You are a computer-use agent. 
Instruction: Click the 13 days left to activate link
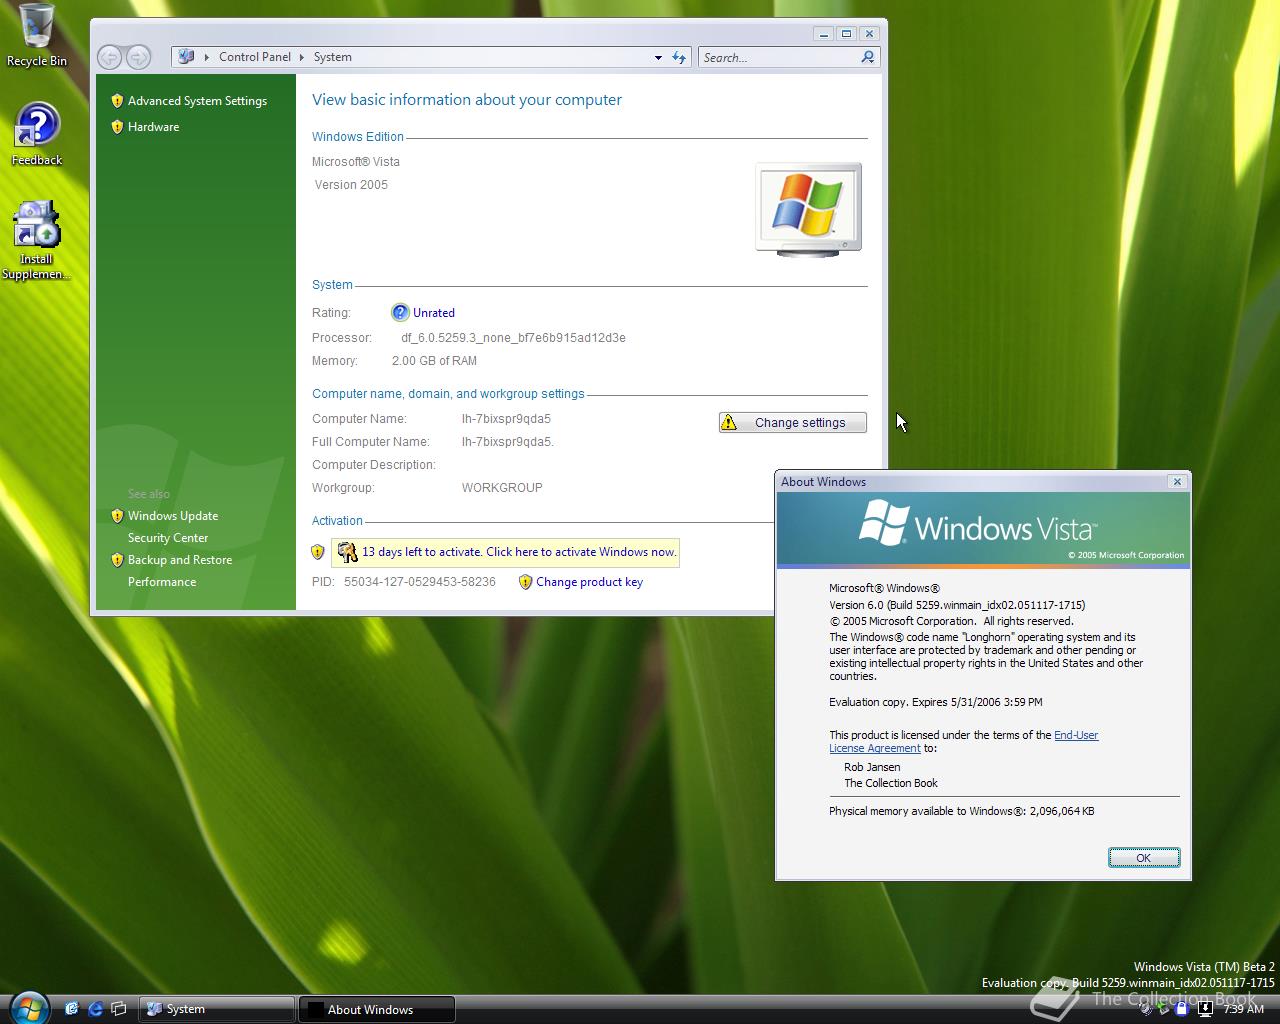coord(519,552)
